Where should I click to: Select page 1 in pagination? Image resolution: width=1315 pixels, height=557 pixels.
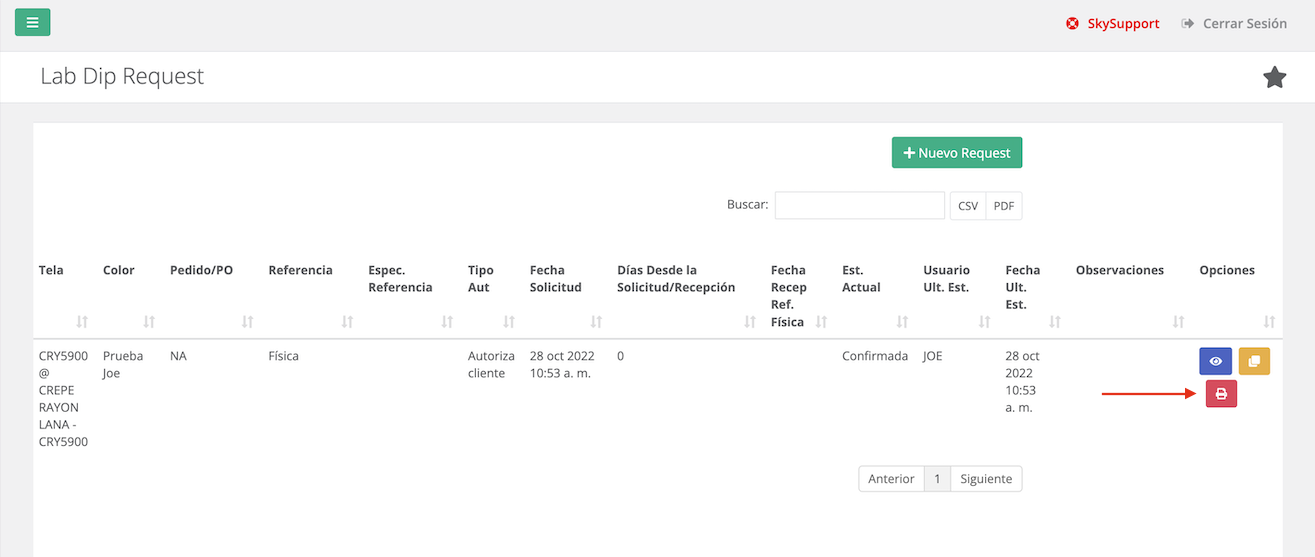[937, 479]
